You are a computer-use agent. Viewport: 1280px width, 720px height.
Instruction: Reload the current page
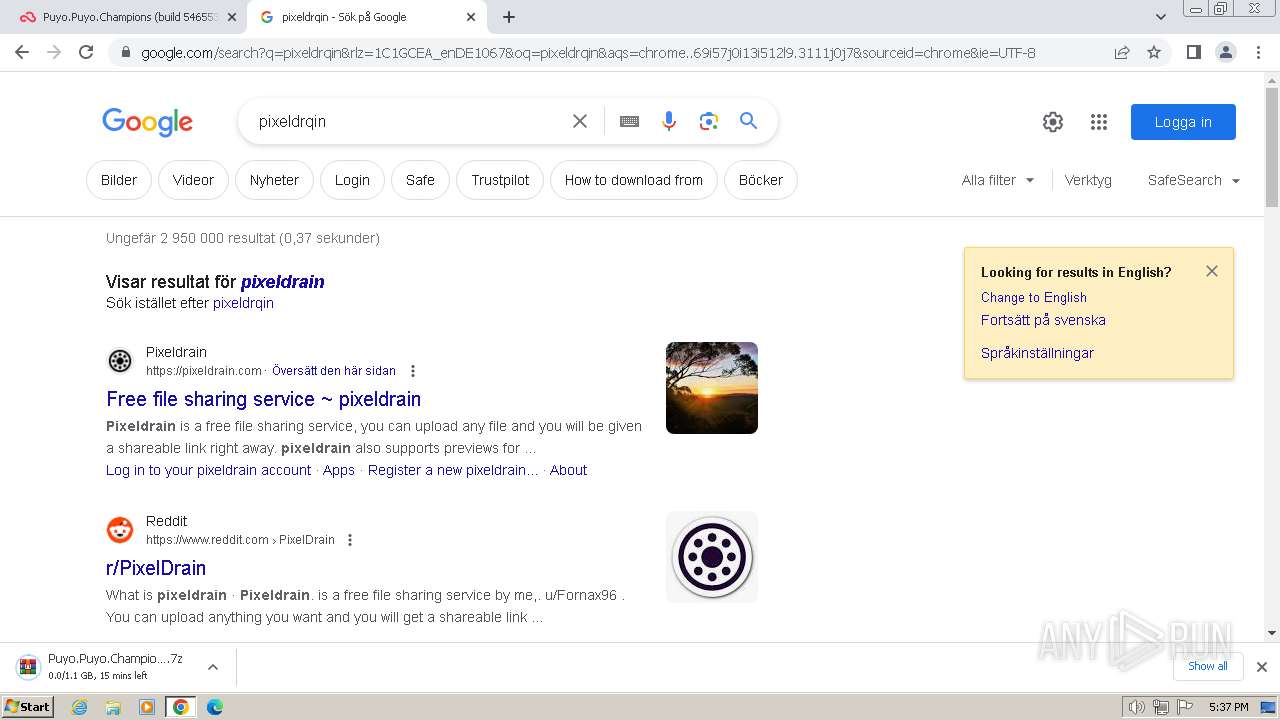coord(86,52)
